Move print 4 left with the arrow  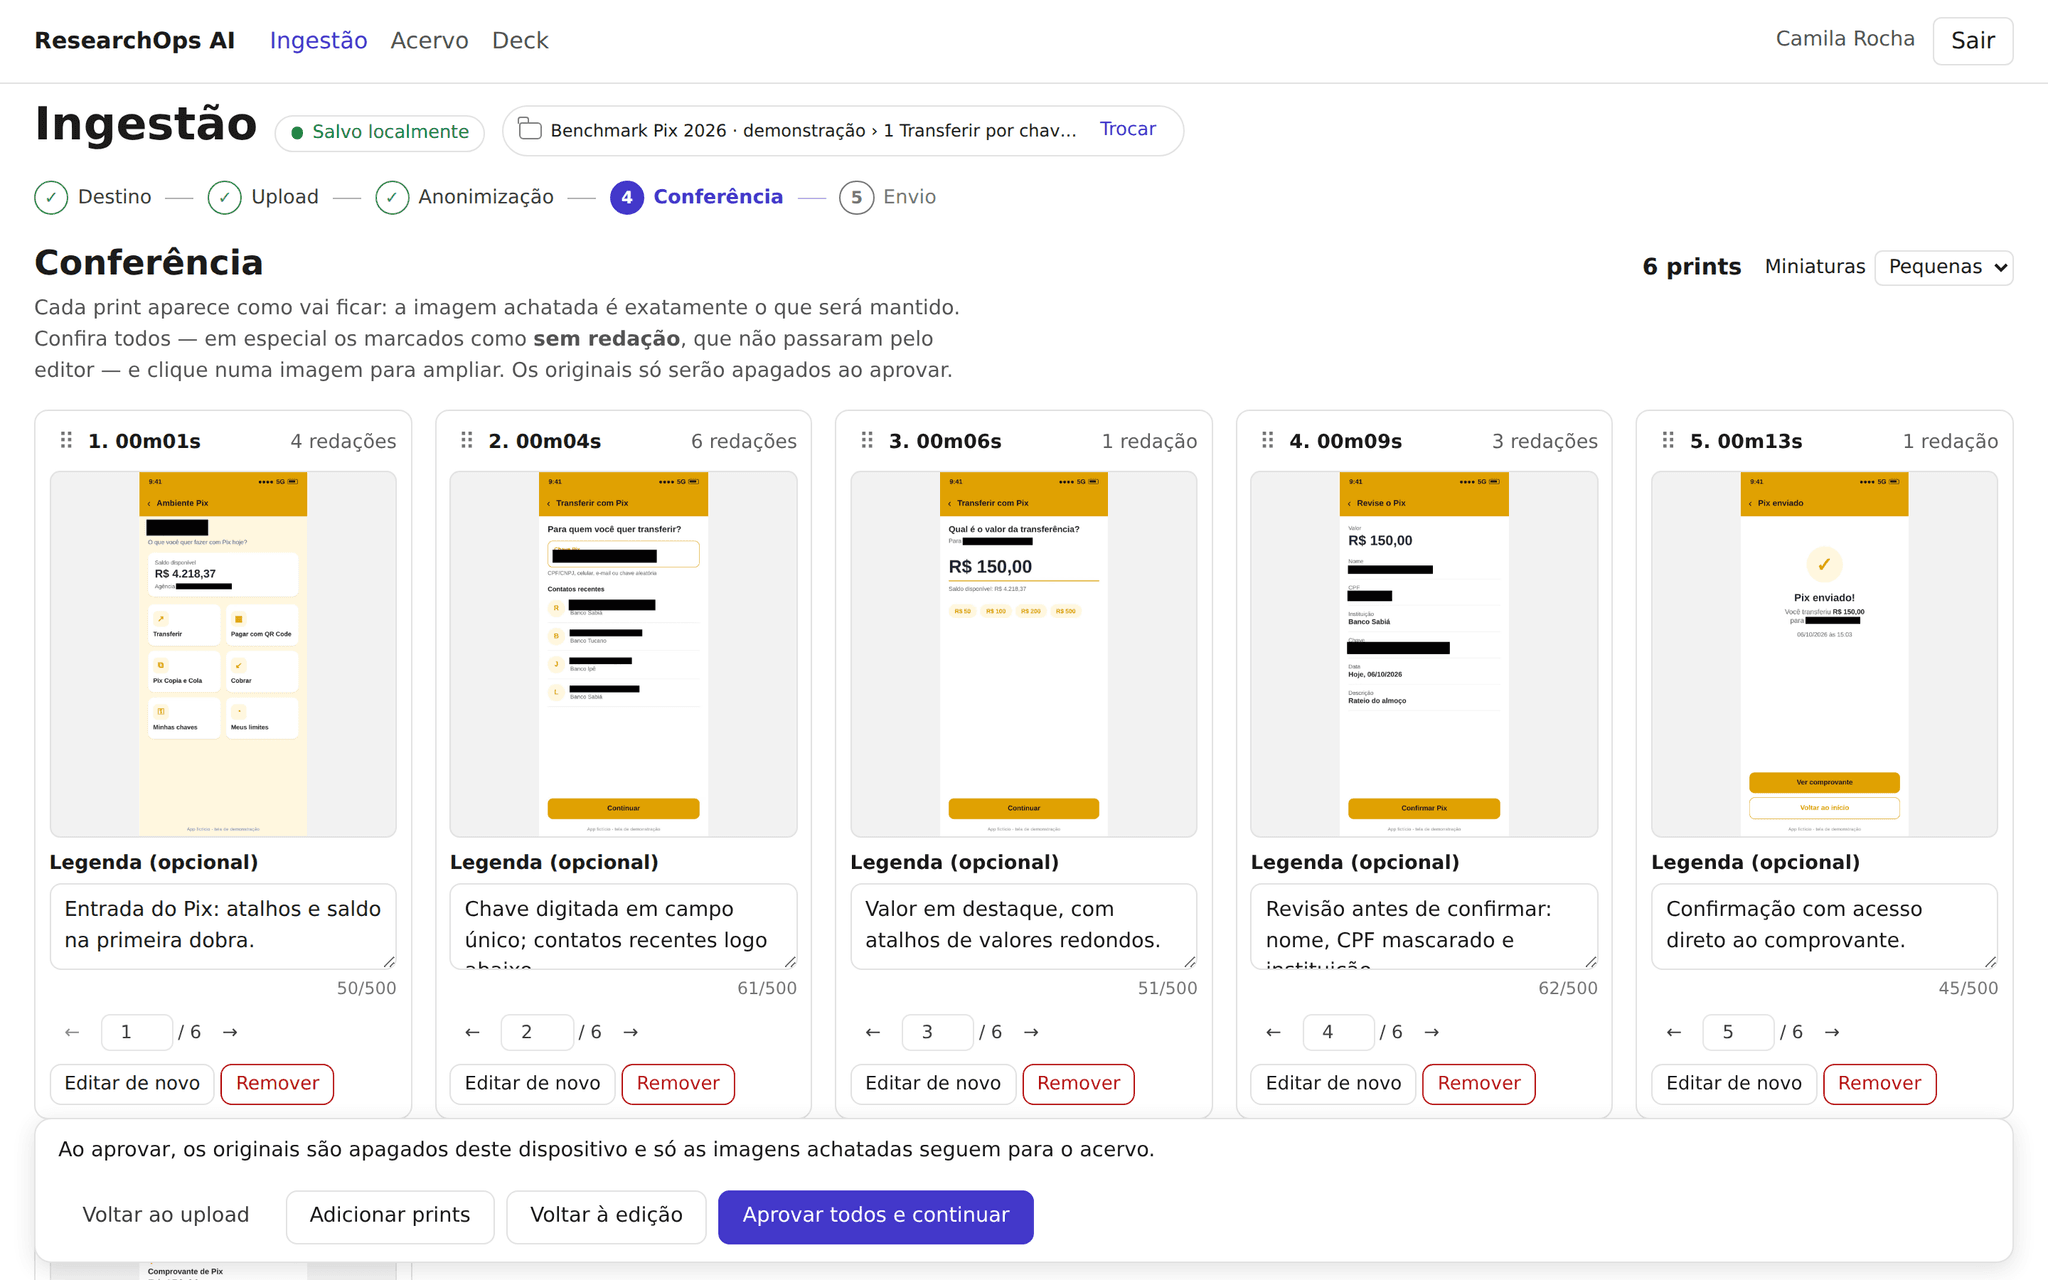click(1273, 1032)
